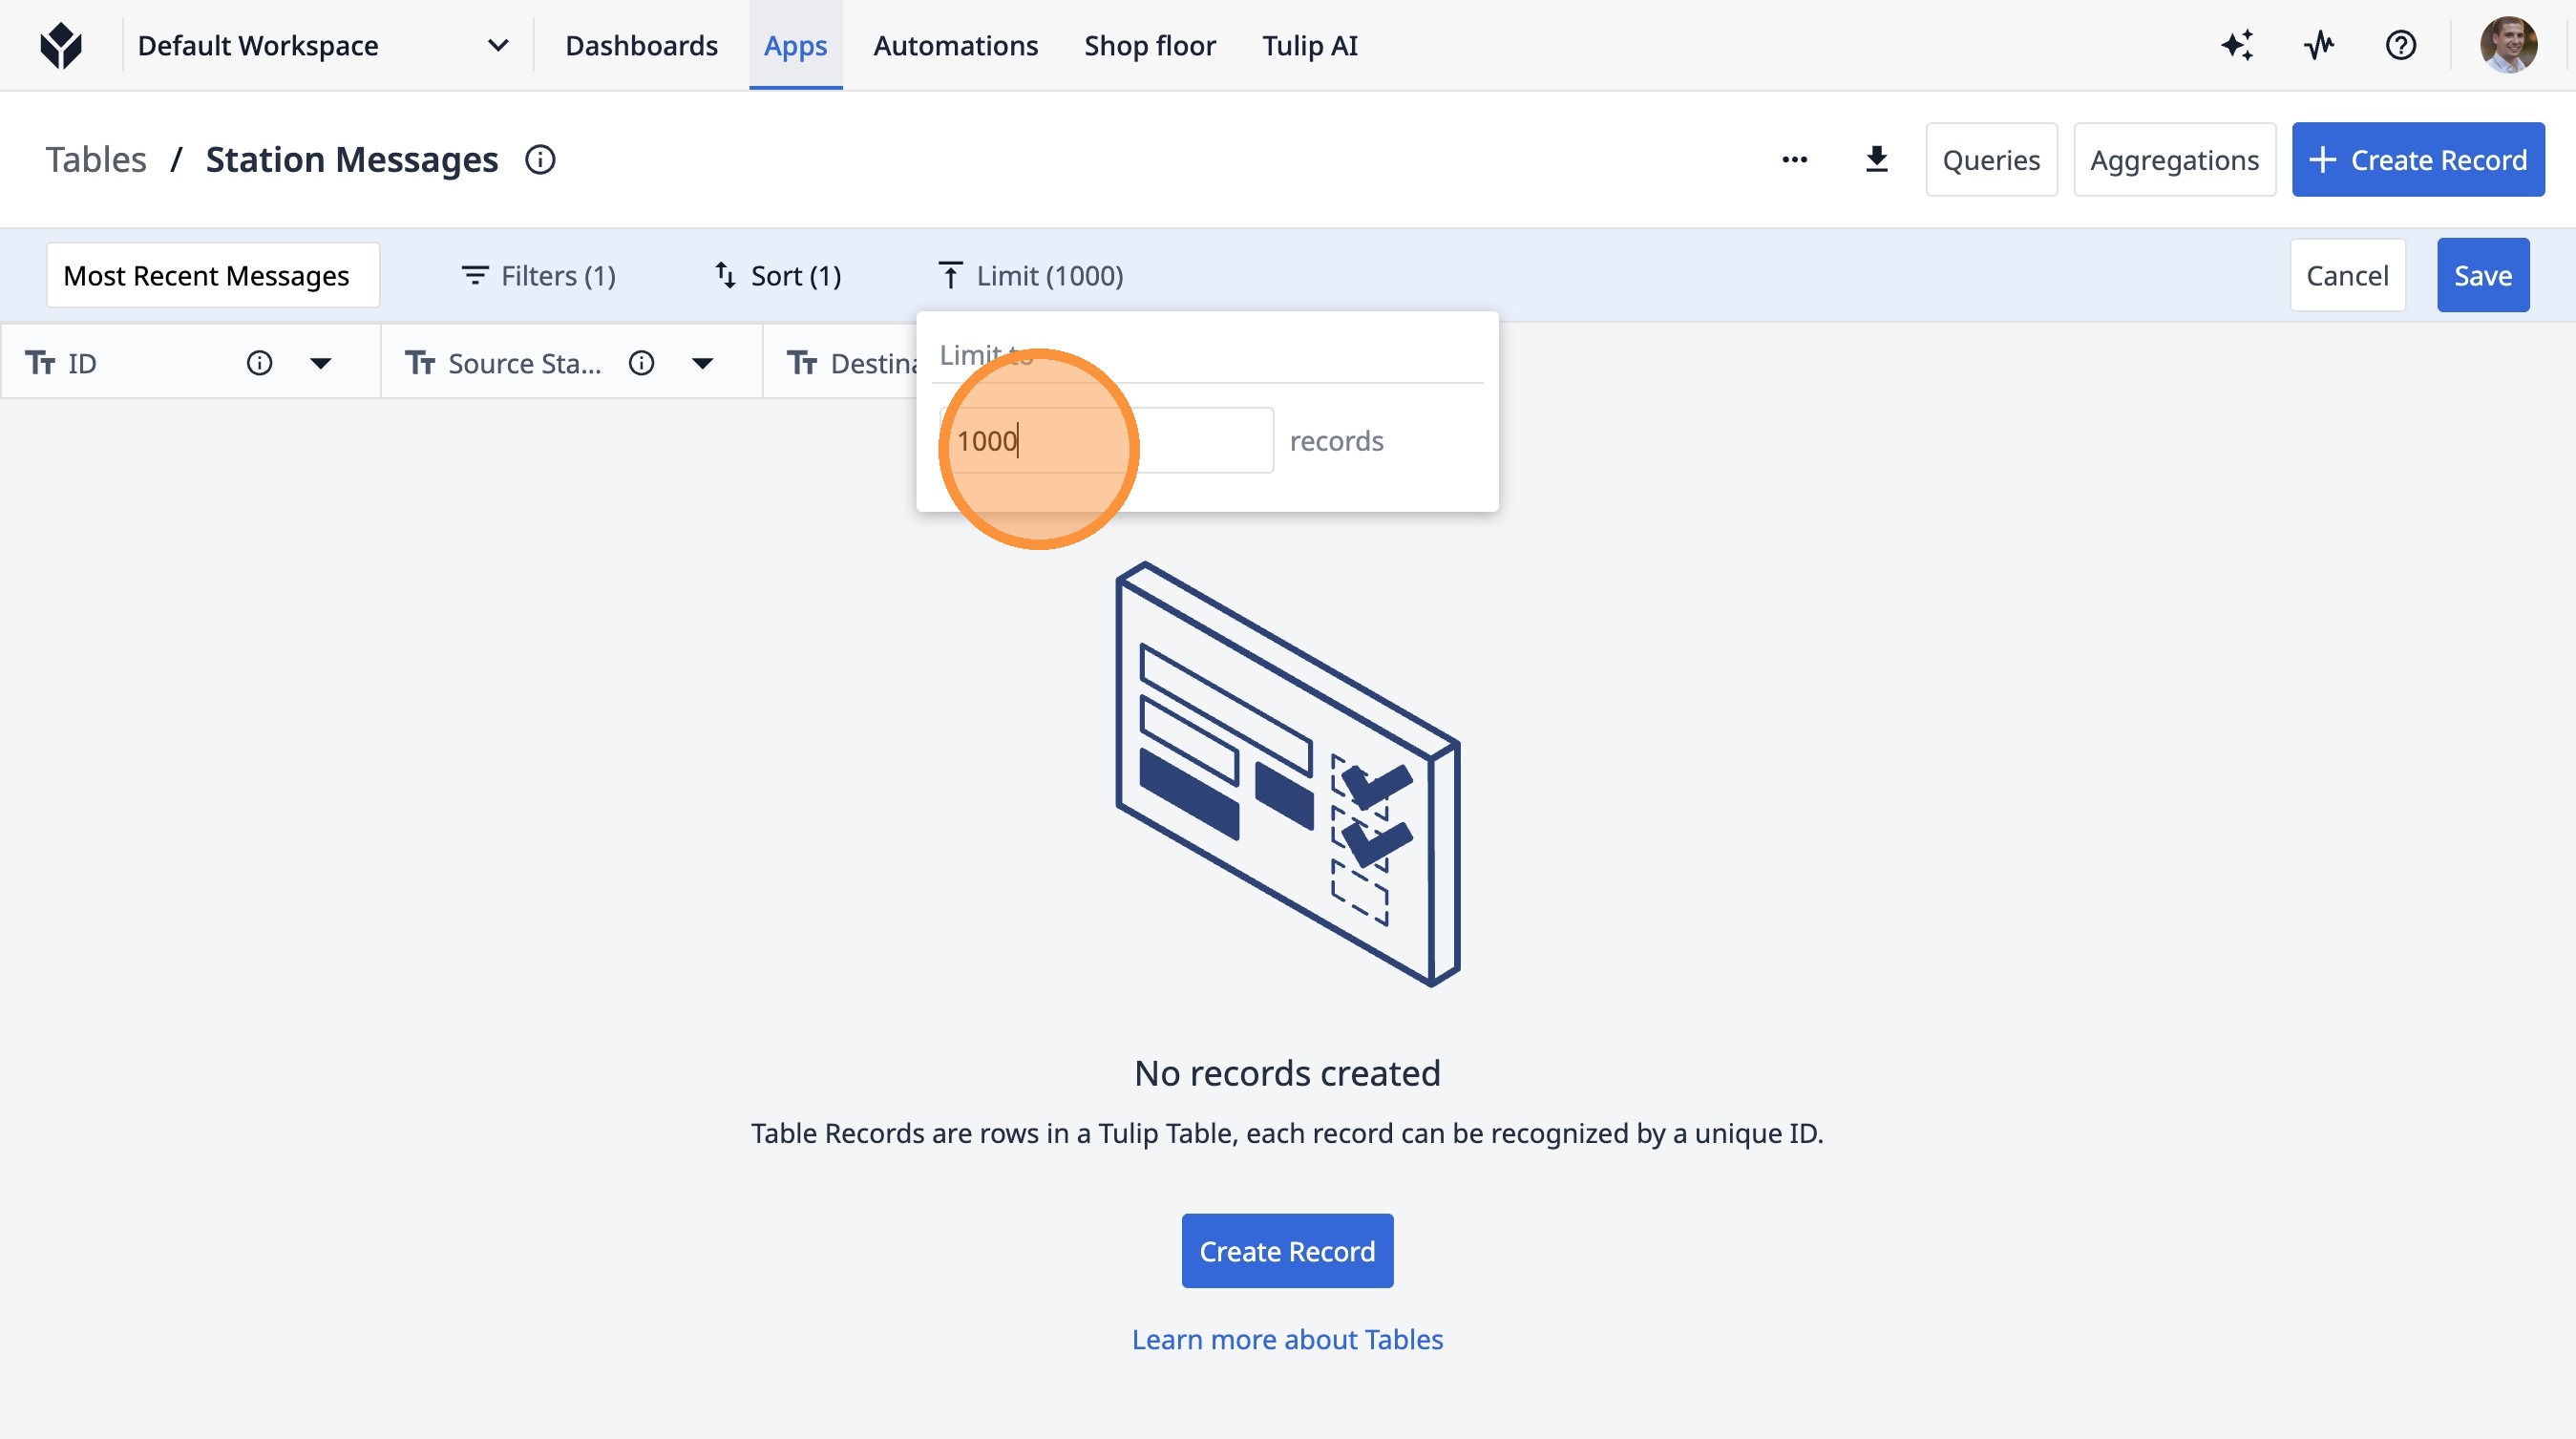Open Source Station column dropdown arrow

[x=702, y=363]
